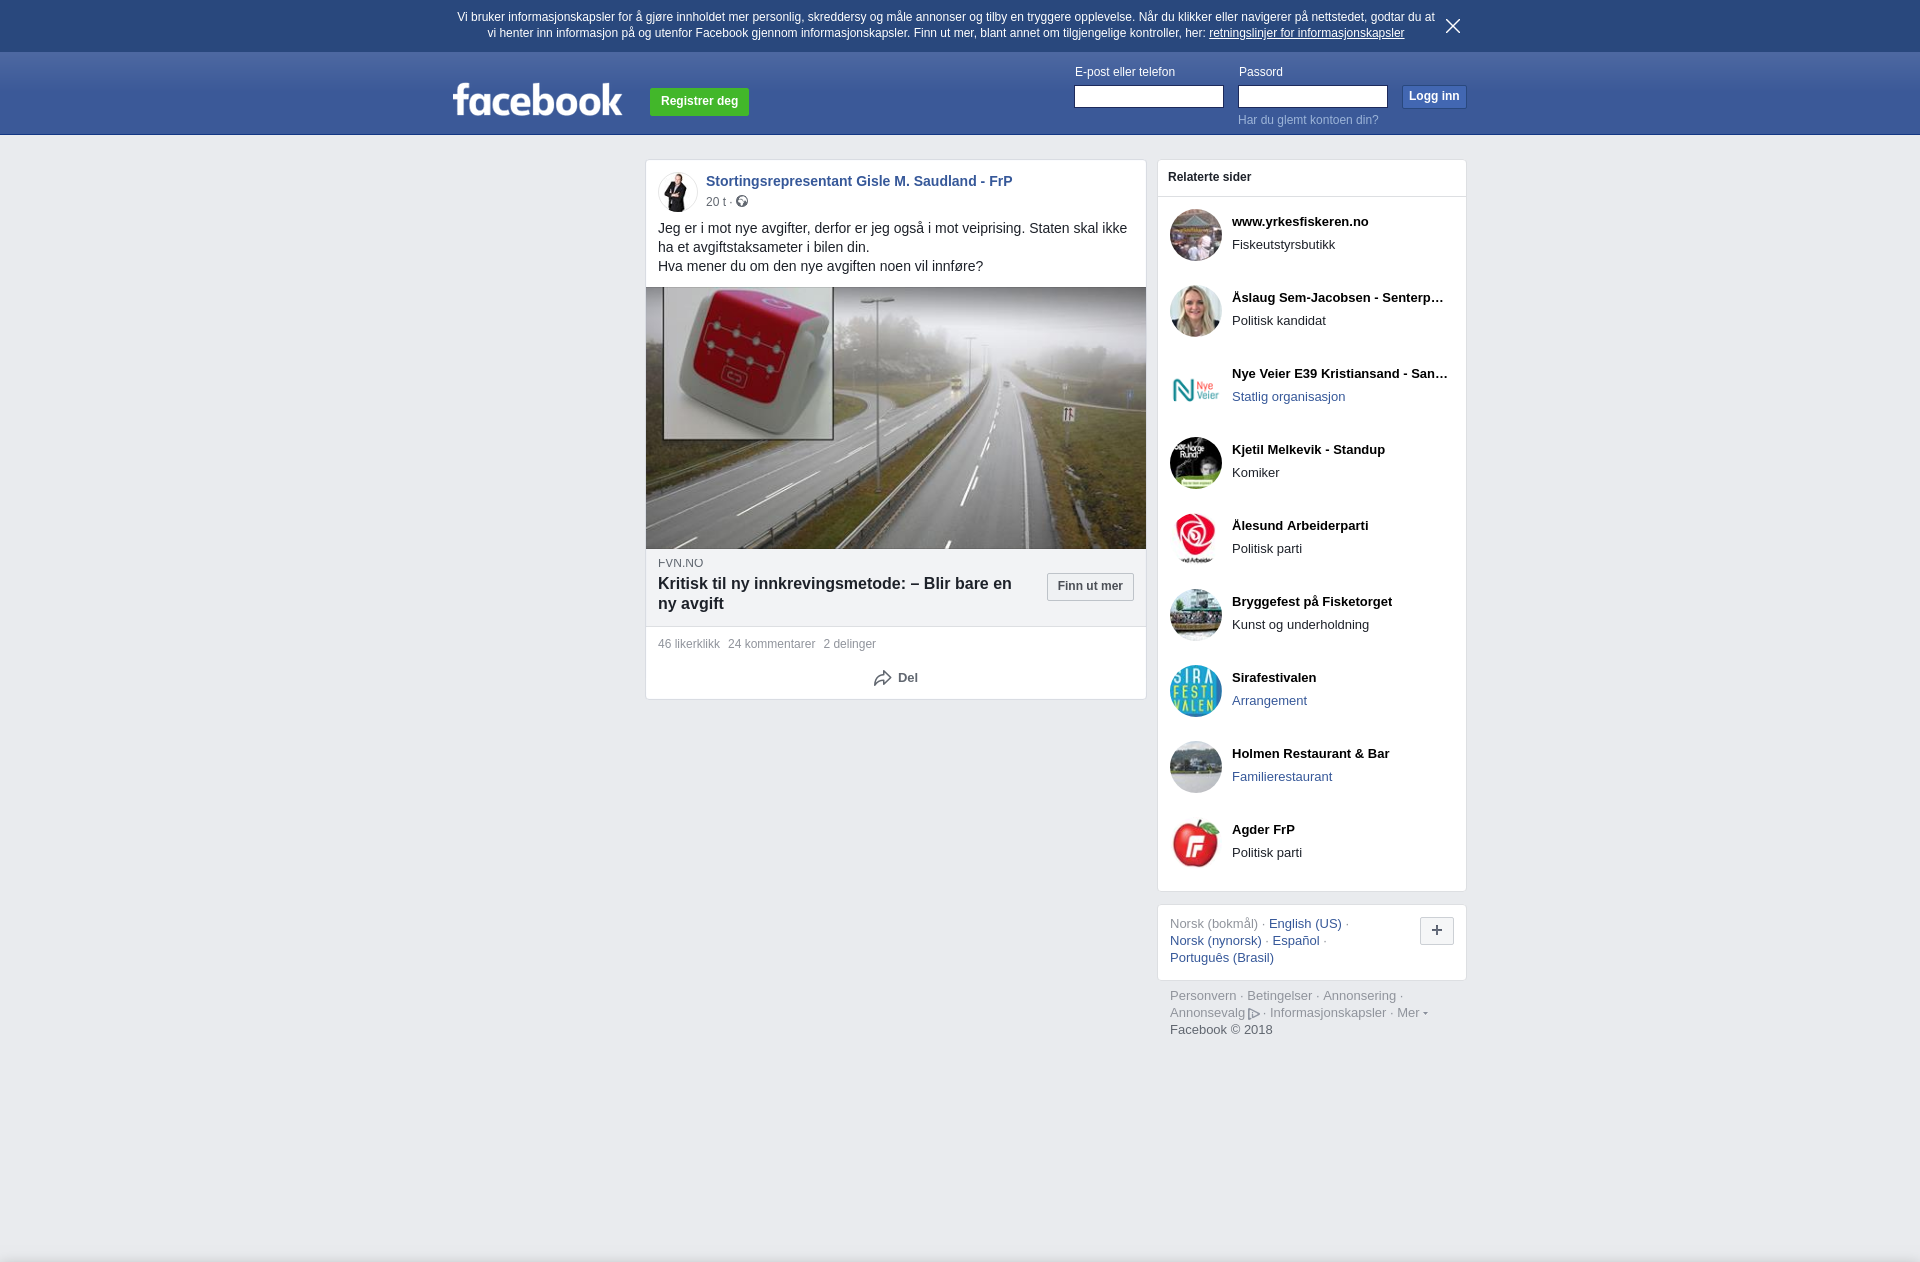Open Ålesund Arbeiderparti rose logo
This screenshot has width=1920, height=1262.
(x=1196, y=539)
